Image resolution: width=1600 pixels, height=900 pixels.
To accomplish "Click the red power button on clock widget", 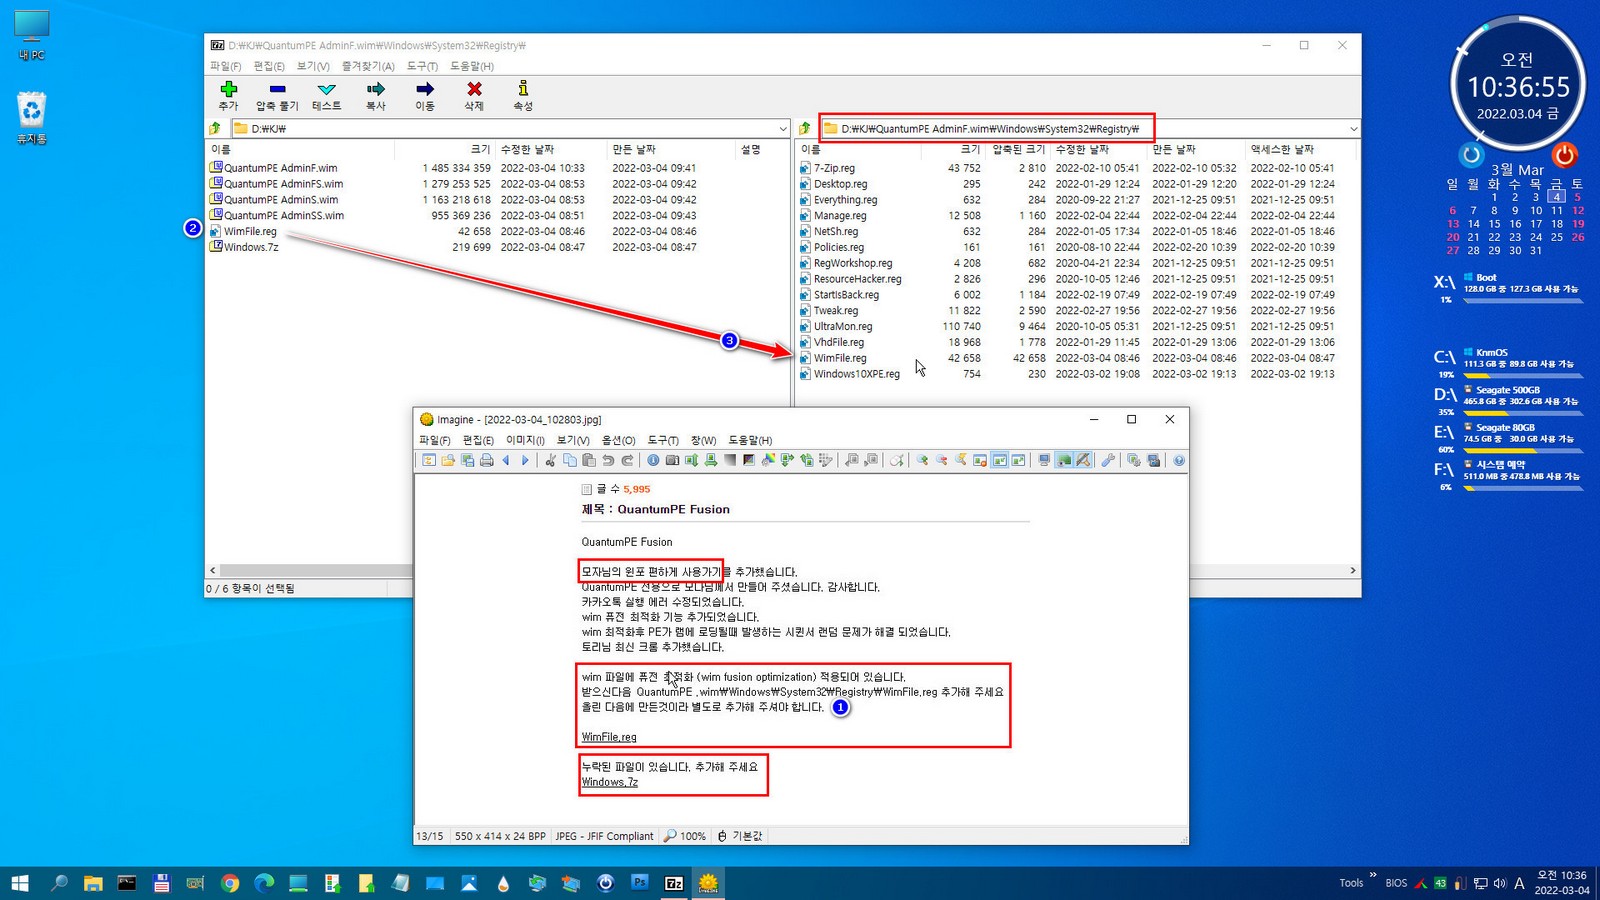I will [1564, 155].
